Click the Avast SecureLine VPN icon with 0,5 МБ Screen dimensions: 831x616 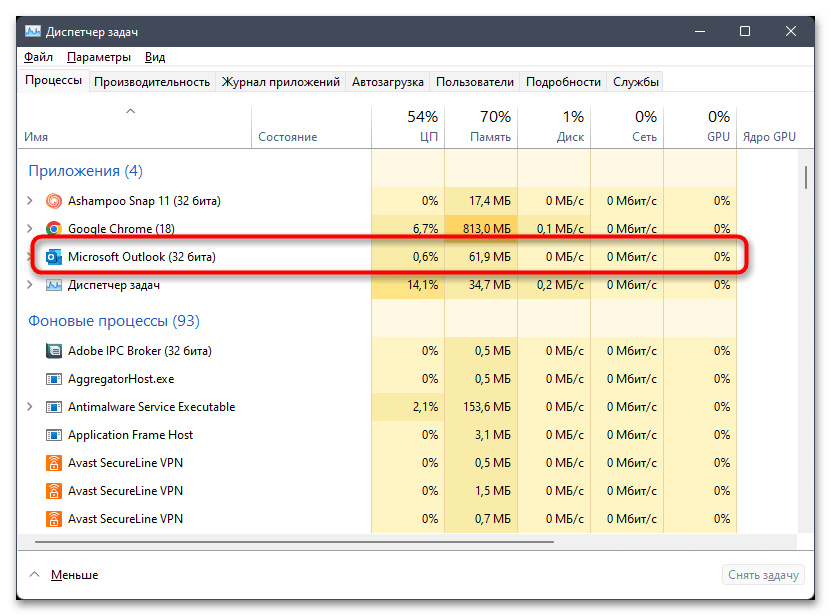tap(54, 463)
